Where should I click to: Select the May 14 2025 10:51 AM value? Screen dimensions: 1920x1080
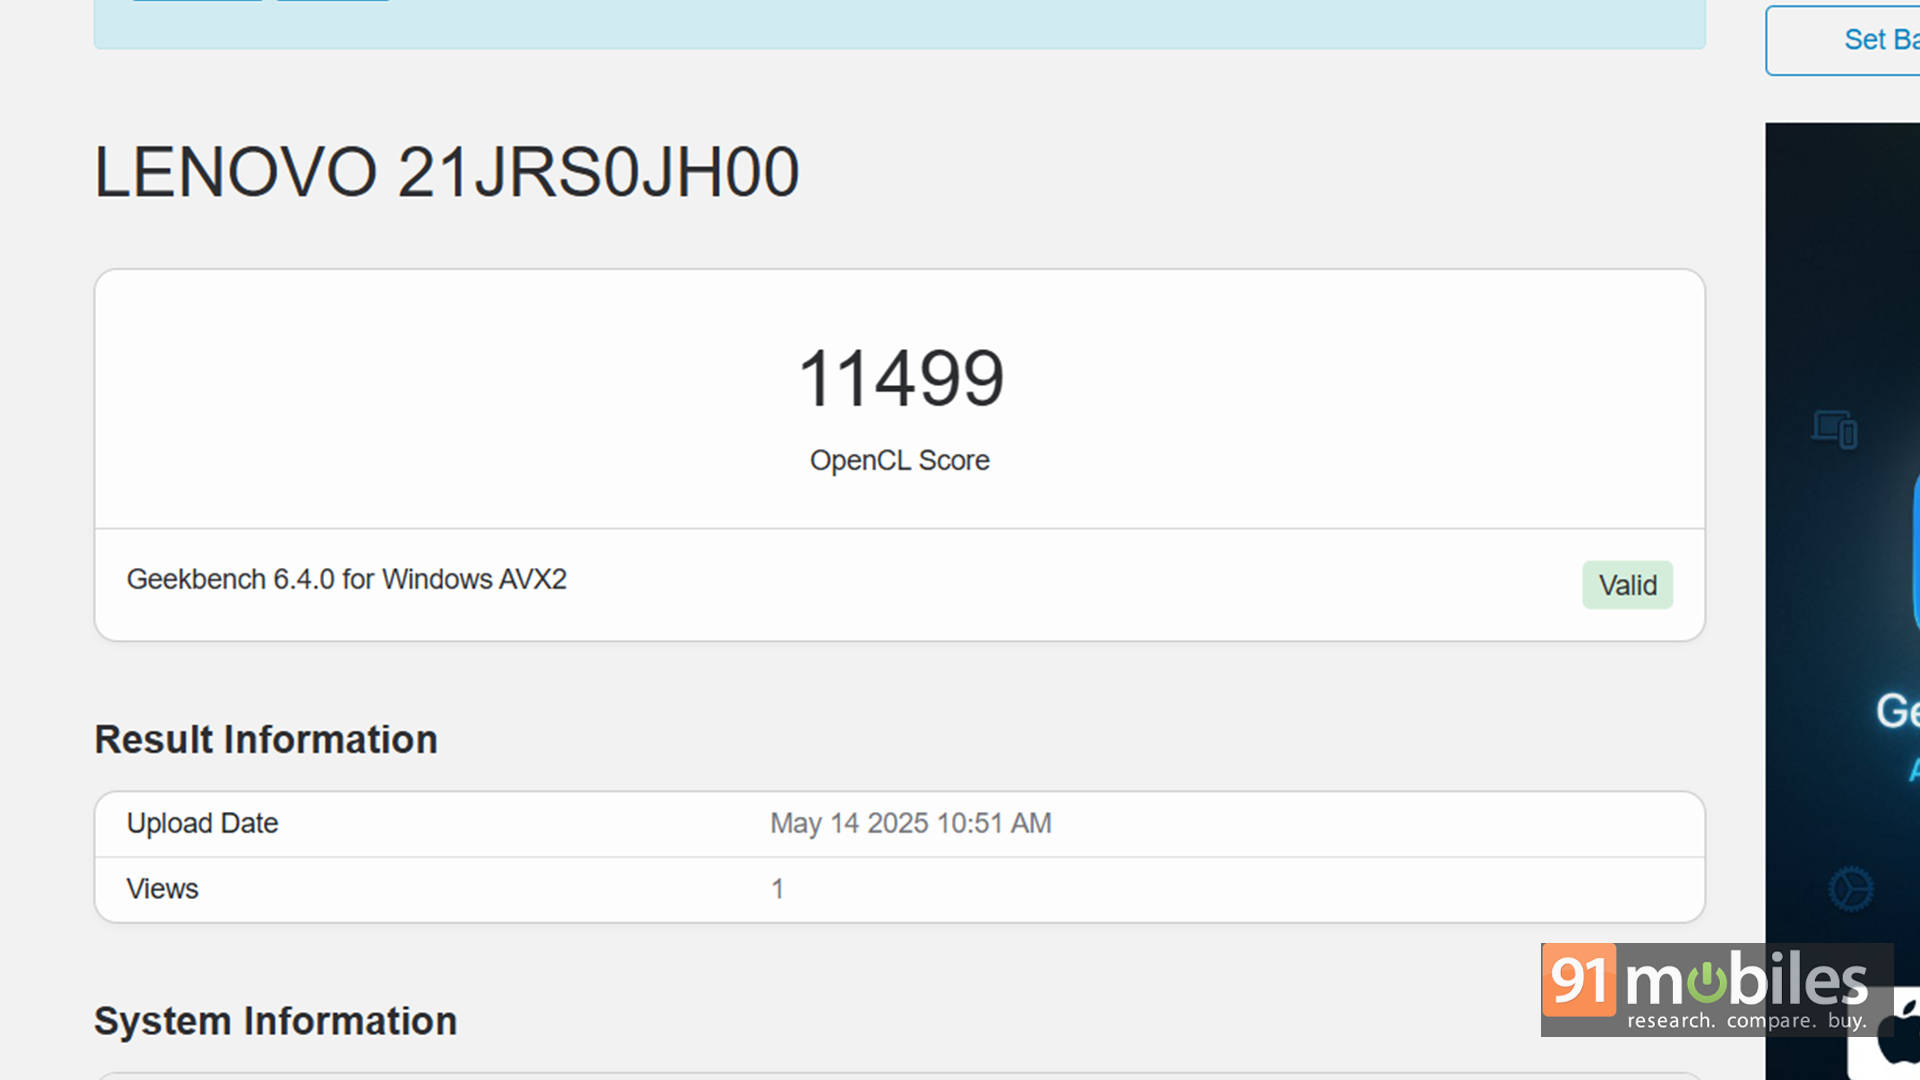pos(910,823)
